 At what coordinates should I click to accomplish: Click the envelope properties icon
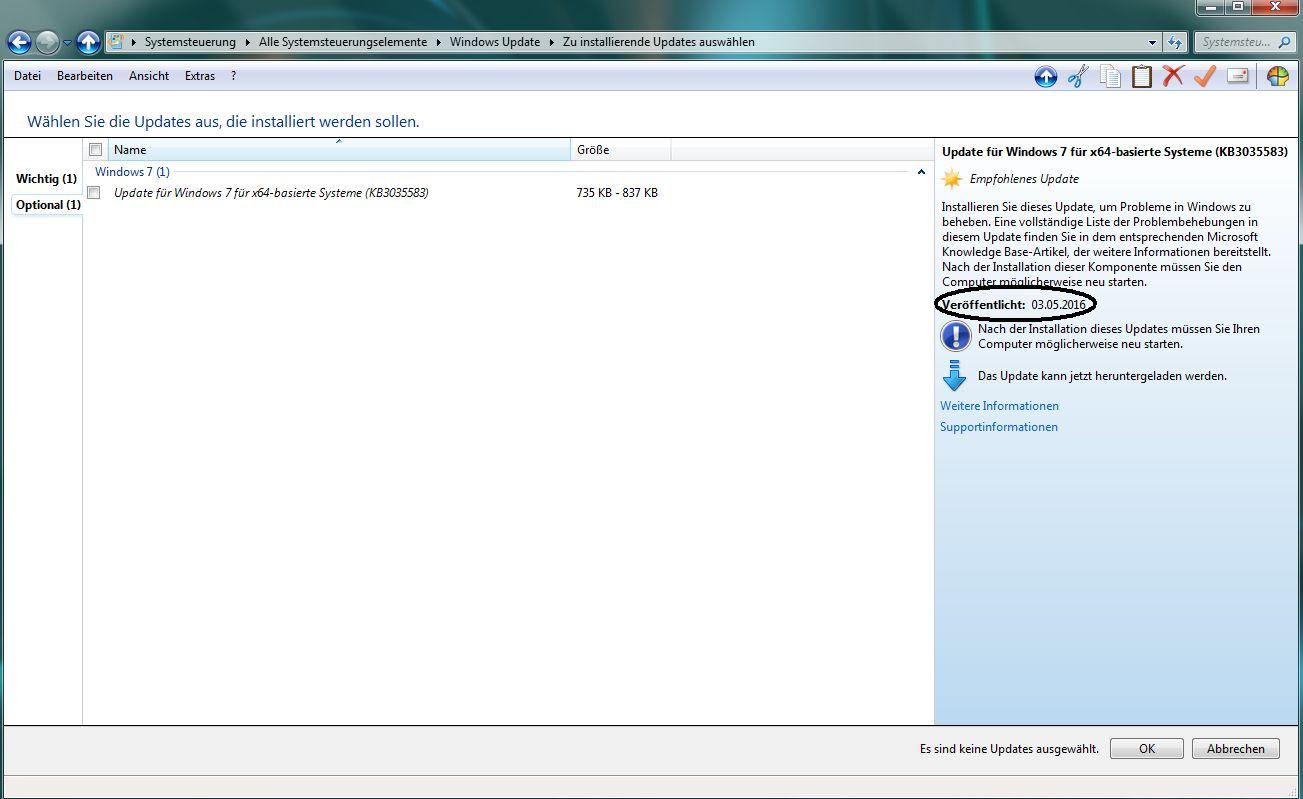(x=1238, y=76)
